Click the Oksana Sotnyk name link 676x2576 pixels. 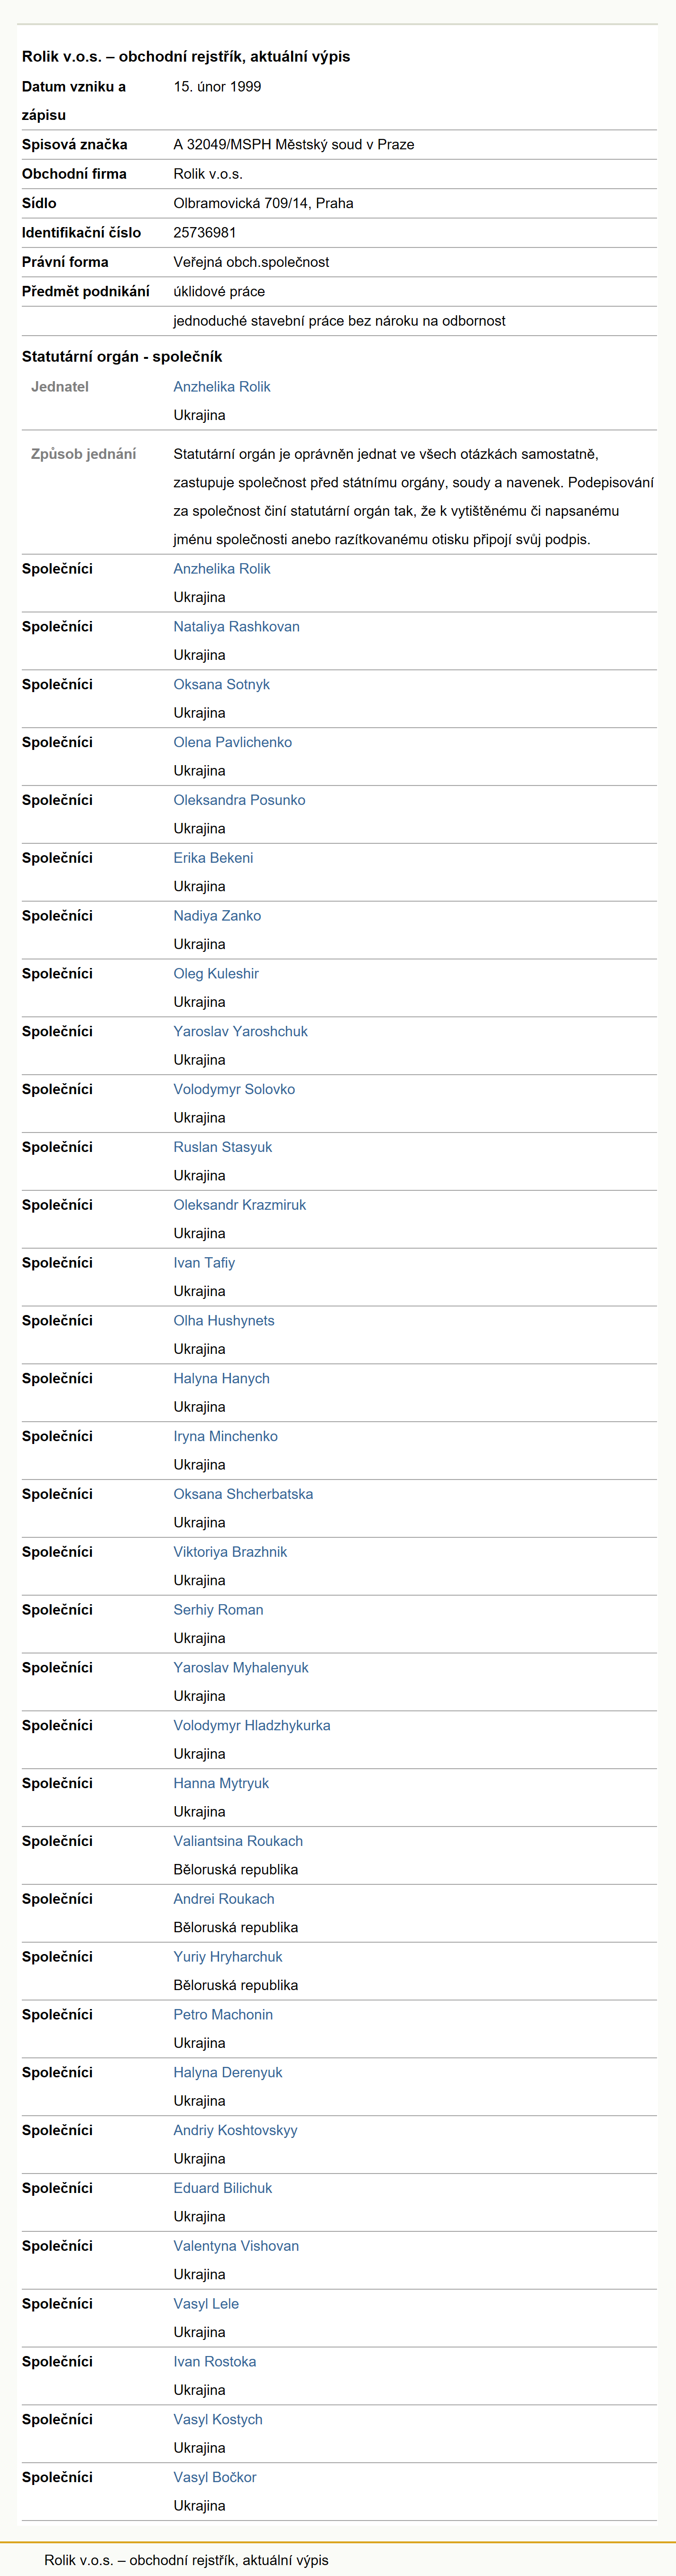[x=222, y=685]
